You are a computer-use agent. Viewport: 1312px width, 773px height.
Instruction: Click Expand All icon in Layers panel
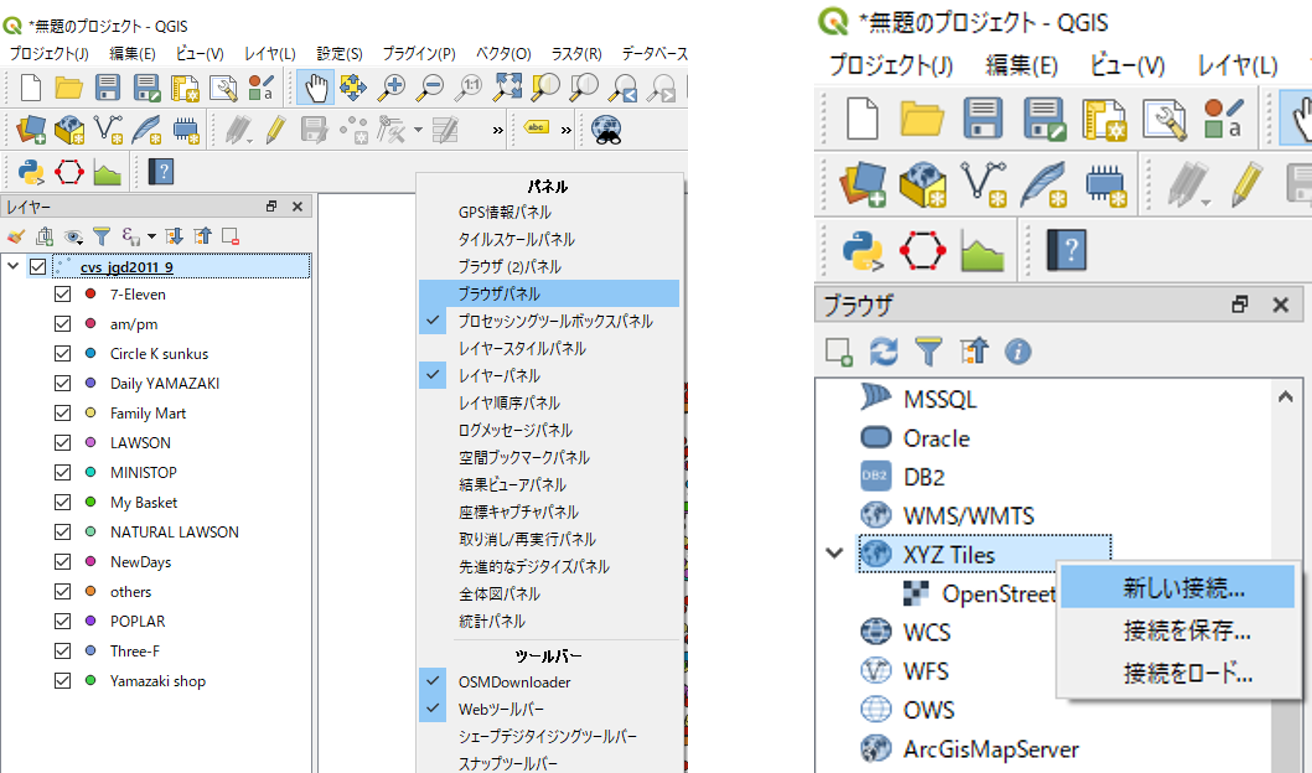[x=174, y=236]
